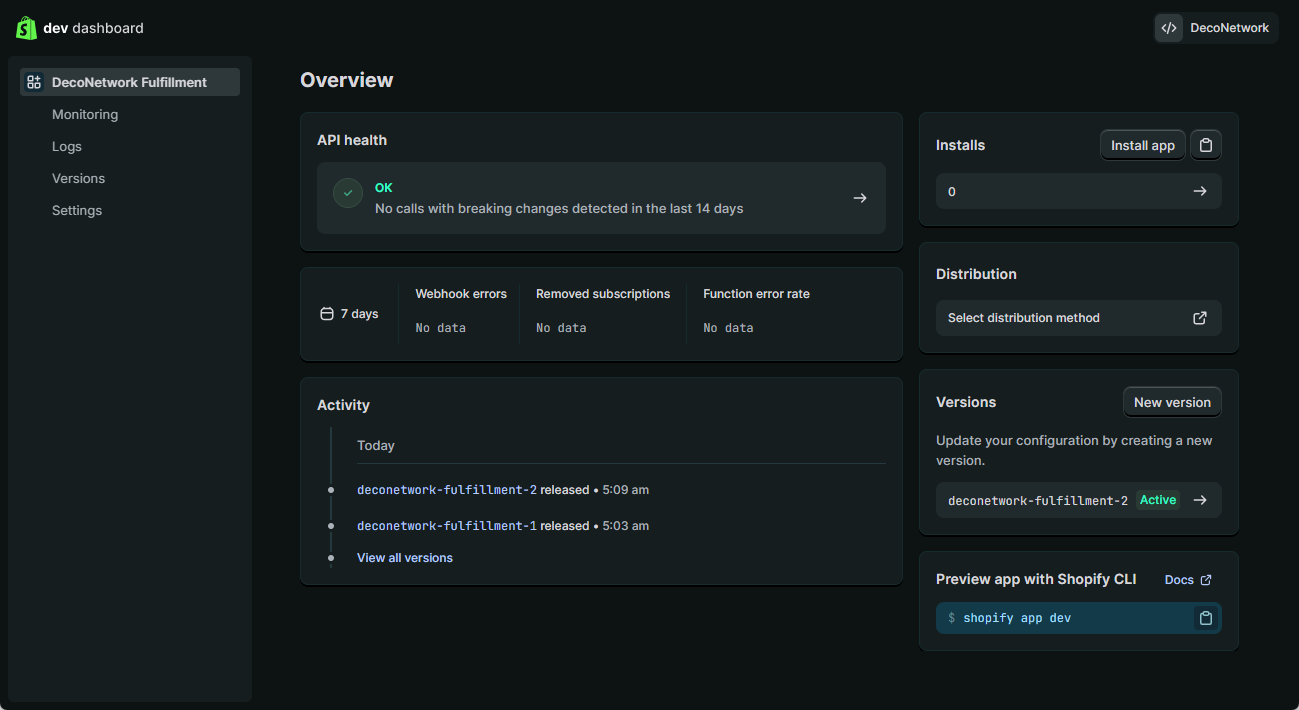This screenshot has width=1299, height=710.
Task: Open active version arrow
Action: (1200, 500)
